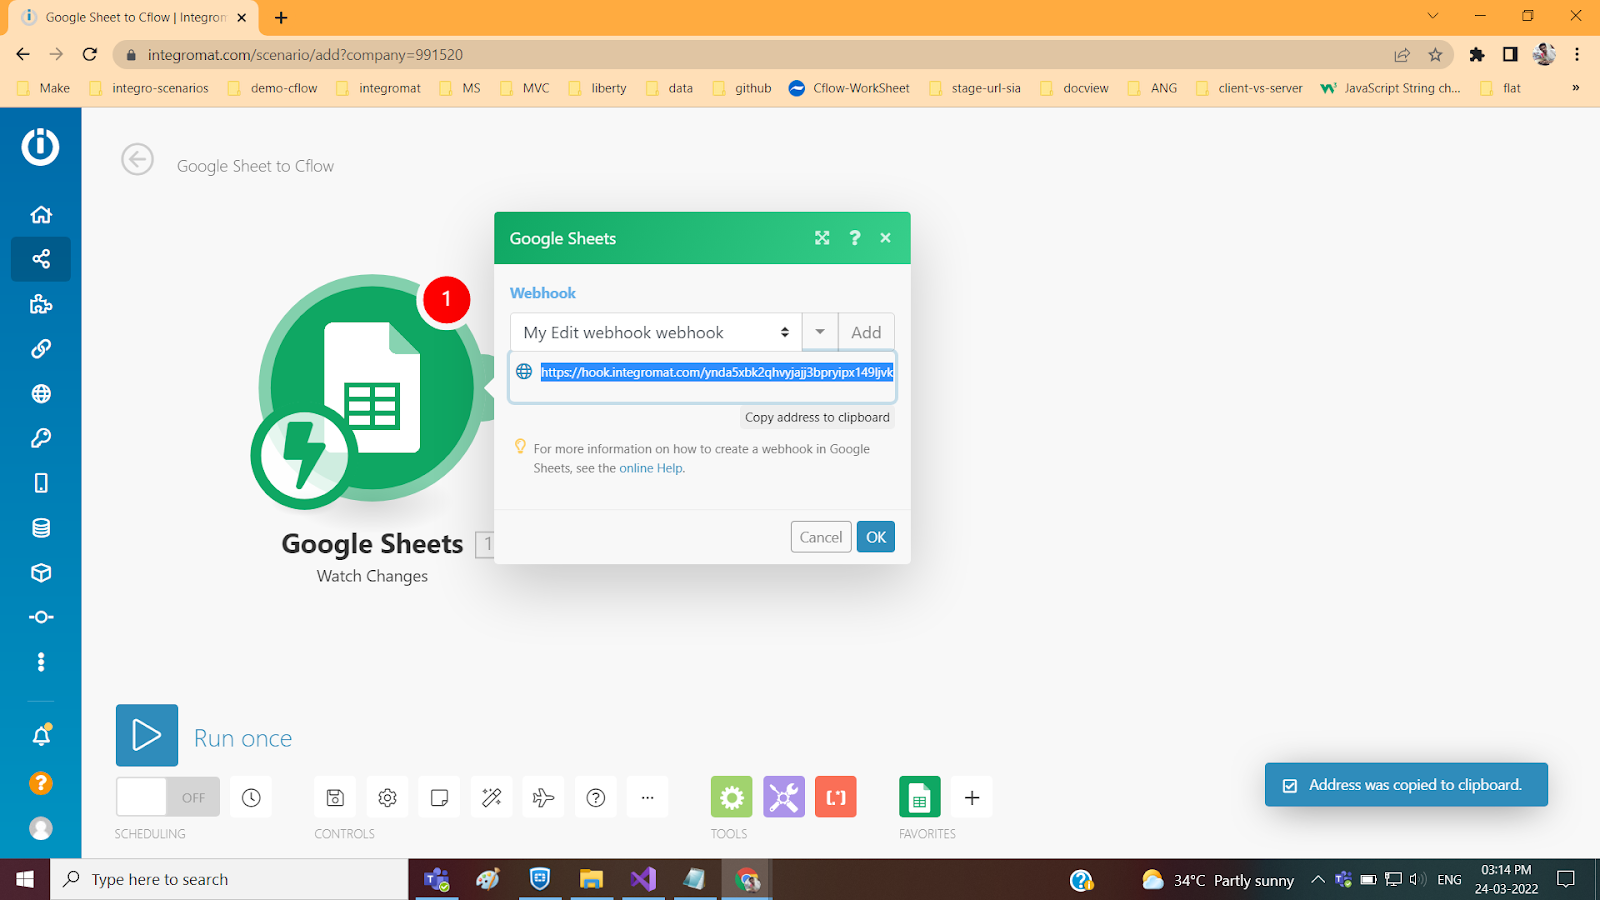
Task: Open Webhooks globe icon in sidebar
Action: point(41,394)
